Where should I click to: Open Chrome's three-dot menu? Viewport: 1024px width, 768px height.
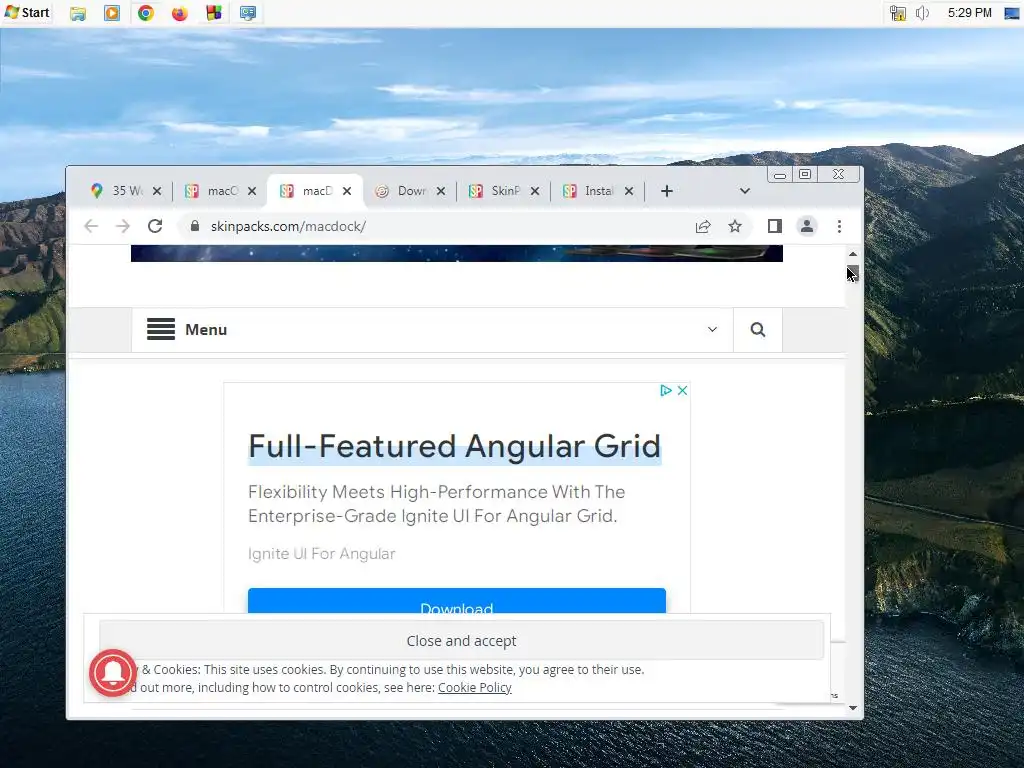tap(839, 226)
